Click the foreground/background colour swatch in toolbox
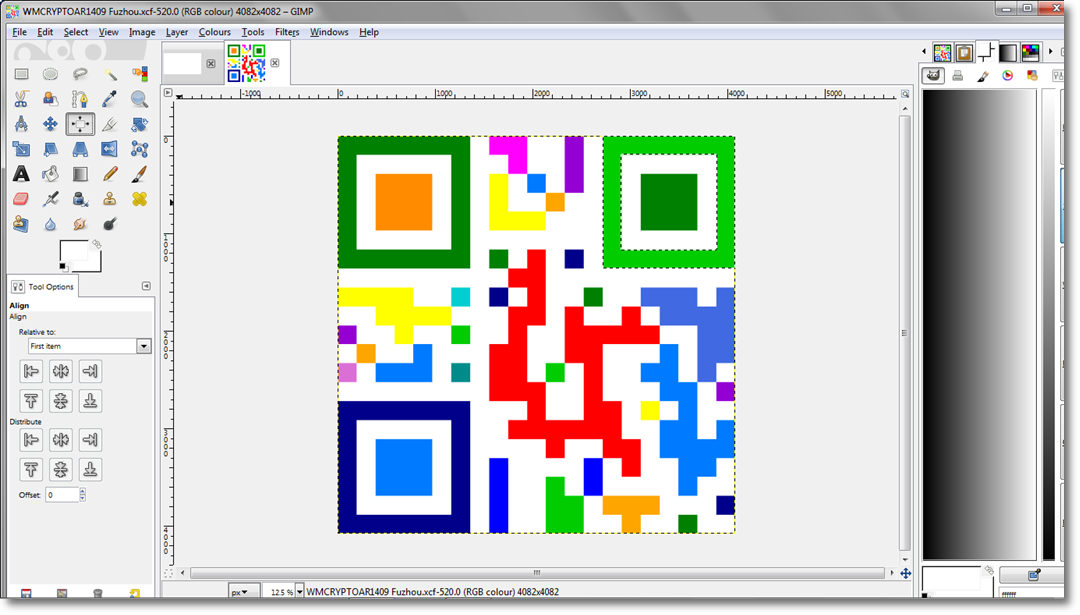Image resolution: width=1080 pixels, height=615 pixels. 81,256
